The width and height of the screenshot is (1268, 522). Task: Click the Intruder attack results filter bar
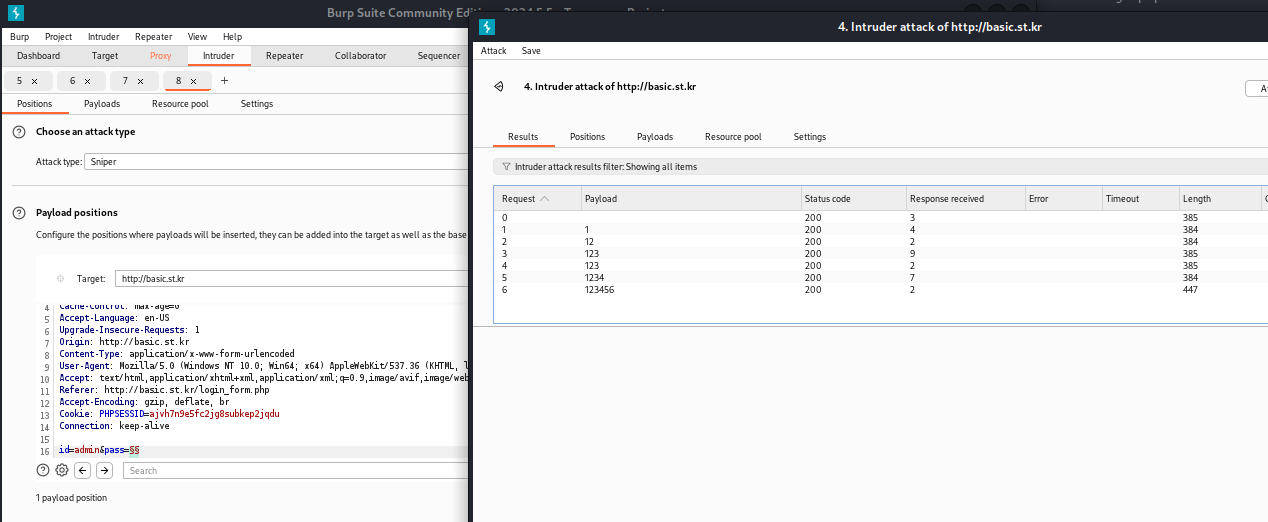880,167
